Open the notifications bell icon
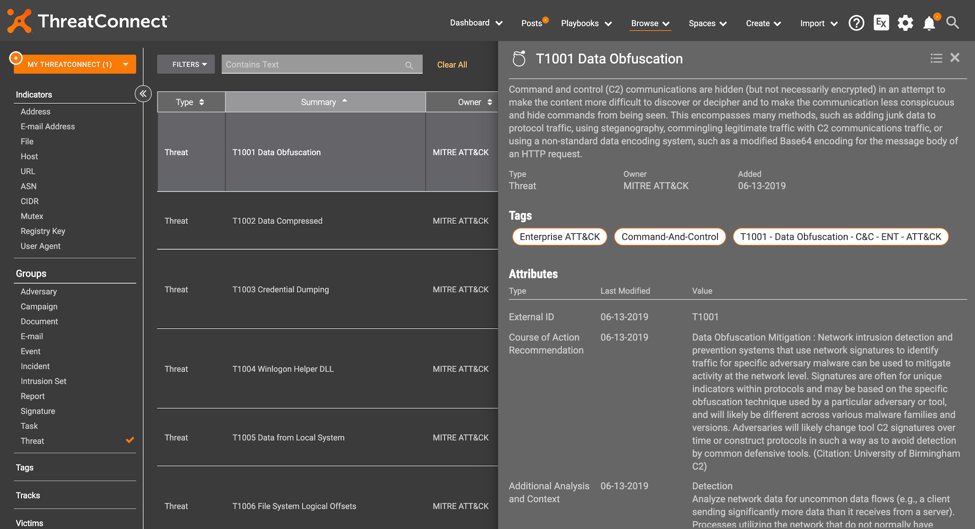This screenshot has width=975, height=529. click(x=929, y=23)
